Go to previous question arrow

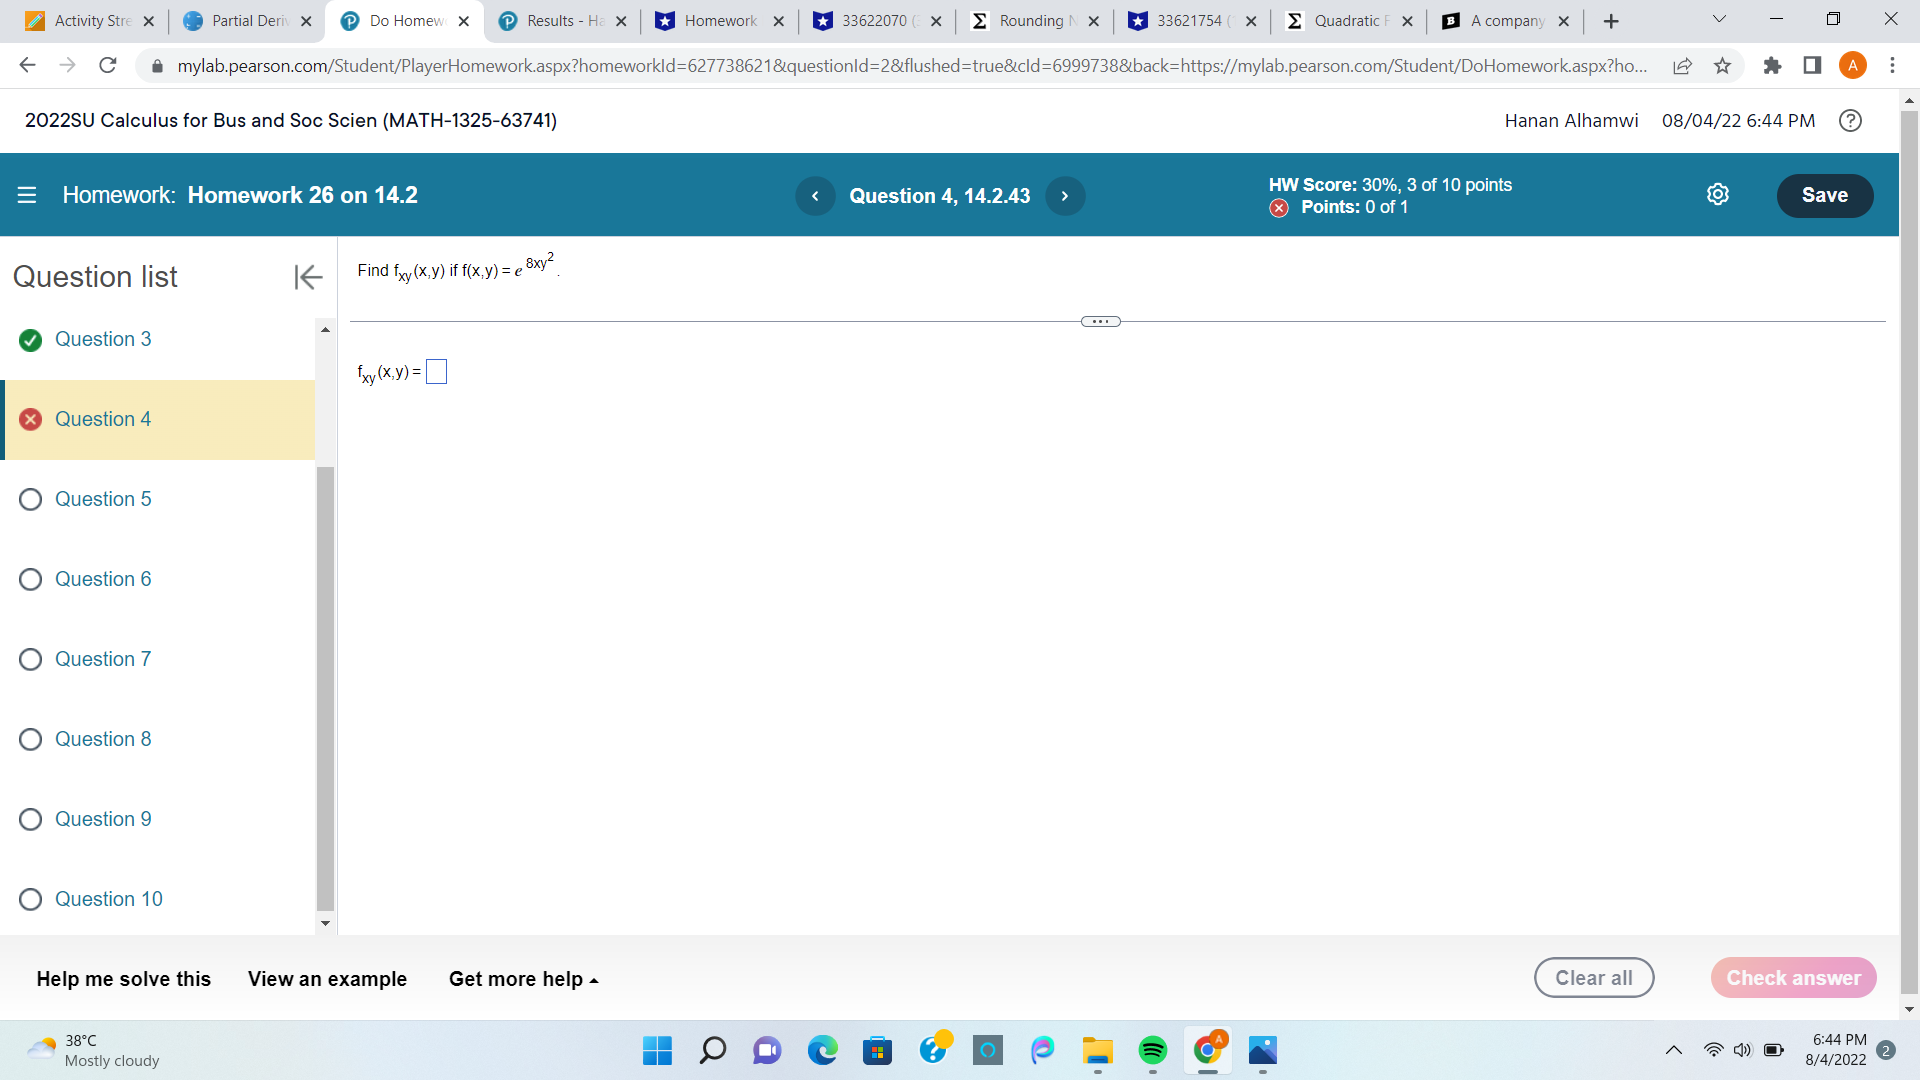pos(815,196)
